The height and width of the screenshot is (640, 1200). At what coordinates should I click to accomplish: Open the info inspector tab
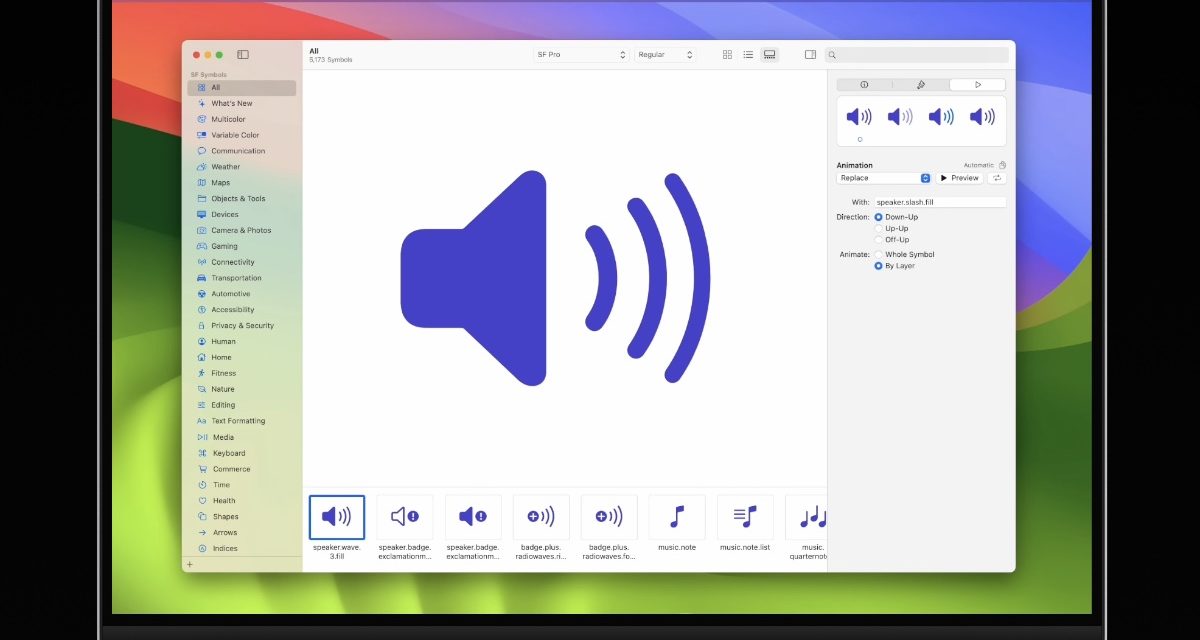tap(864, 85)
